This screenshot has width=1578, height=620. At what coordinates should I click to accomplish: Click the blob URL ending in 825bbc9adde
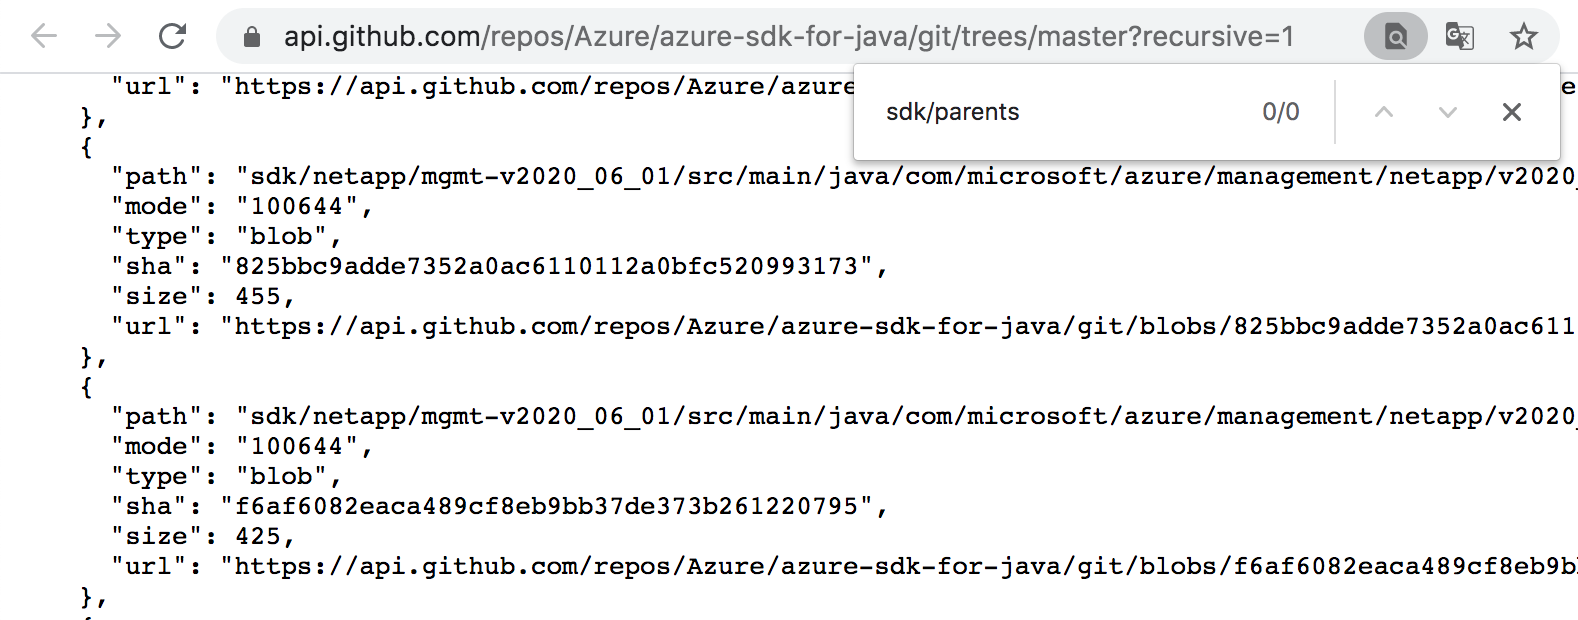click(900, 326)
